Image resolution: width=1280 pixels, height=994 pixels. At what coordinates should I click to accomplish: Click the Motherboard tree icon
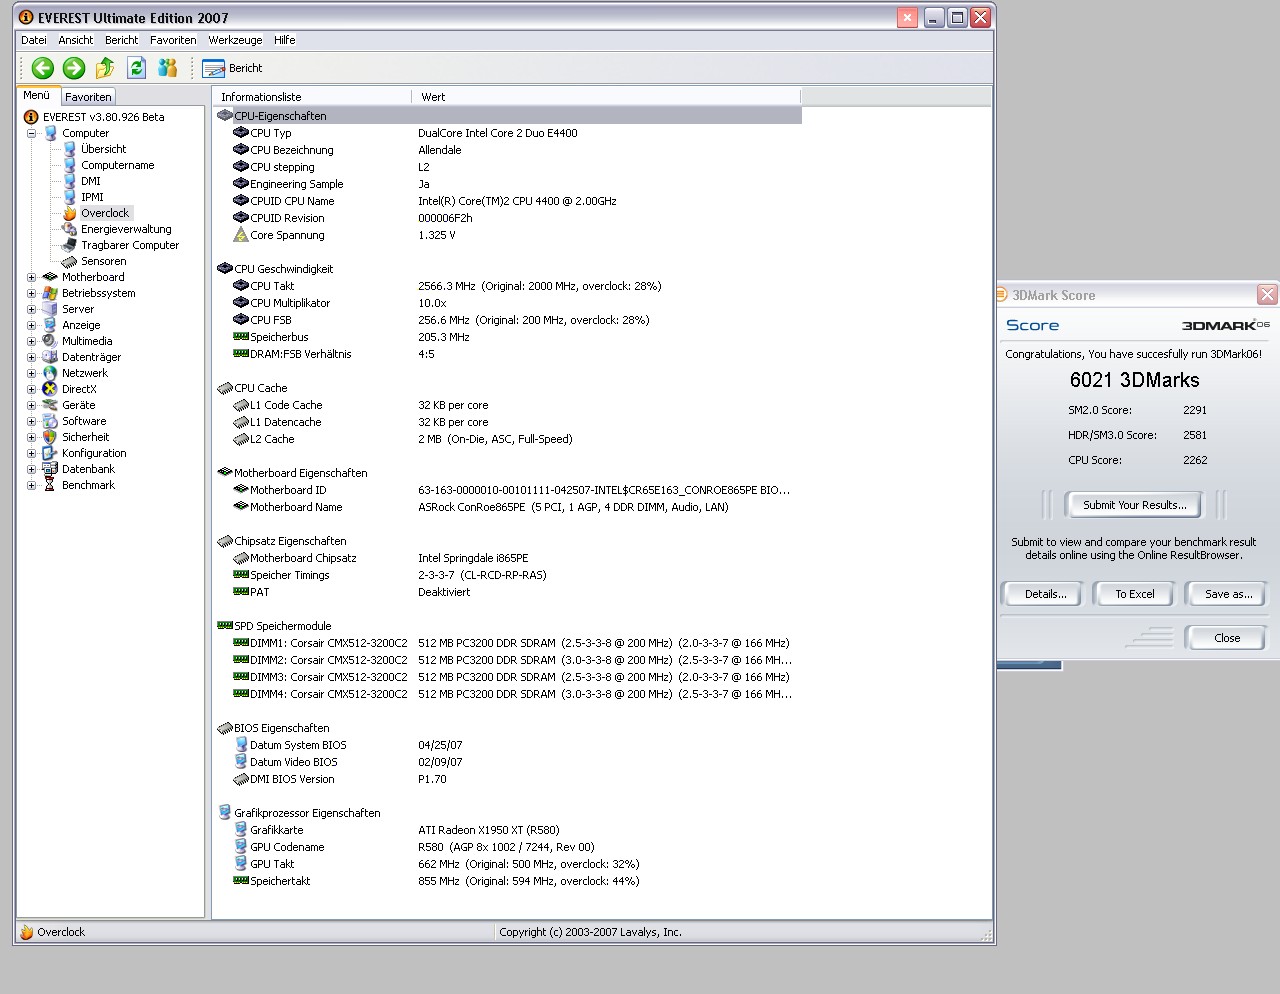pyautogui.click(x=50, y=277)
